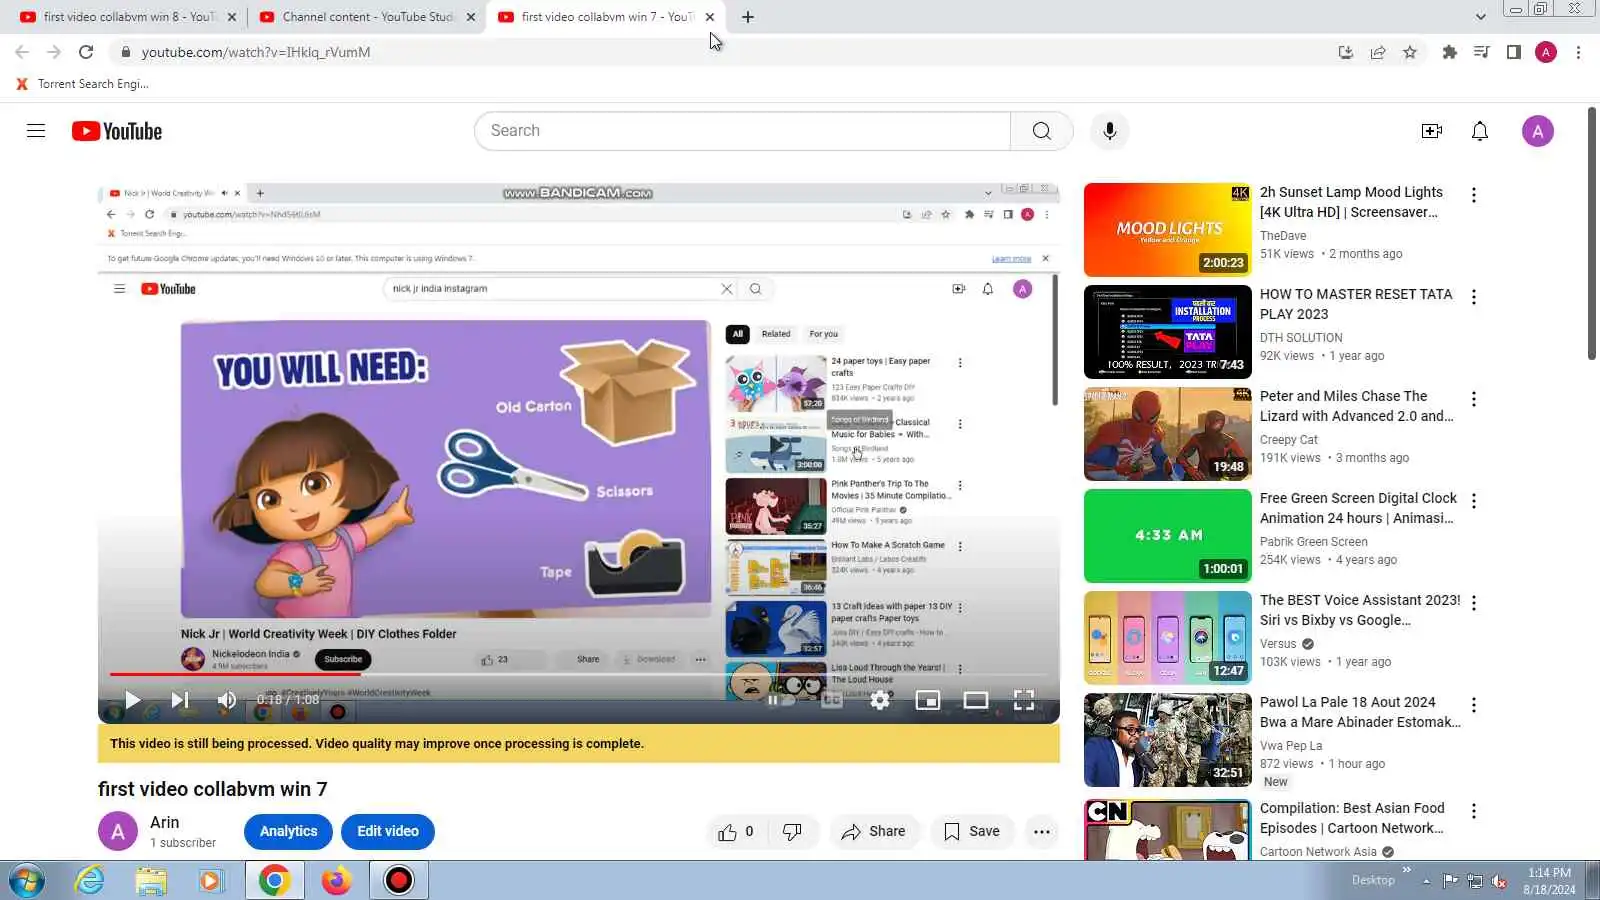
Task: Dislike this video
Action: click(792, 832)
